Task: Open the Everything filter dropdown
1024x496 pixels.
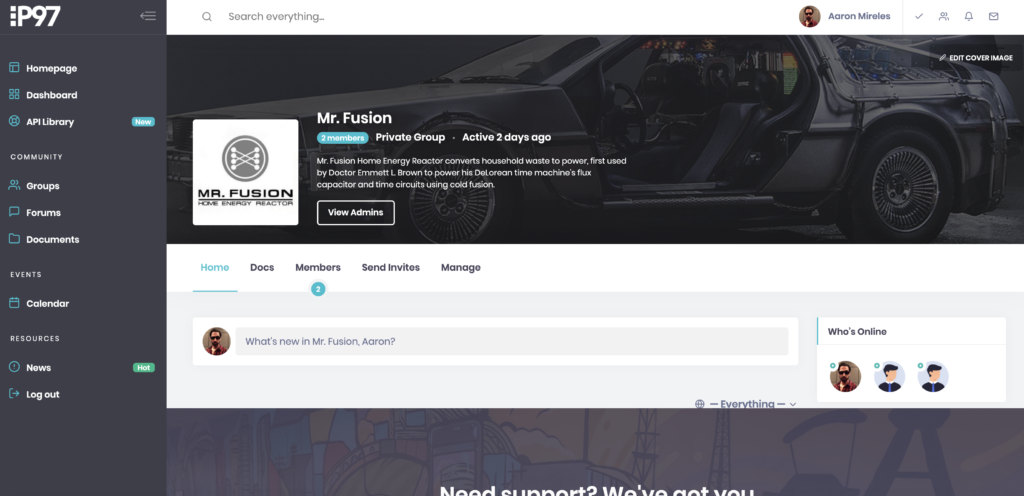Action: (x=753, y=404)
